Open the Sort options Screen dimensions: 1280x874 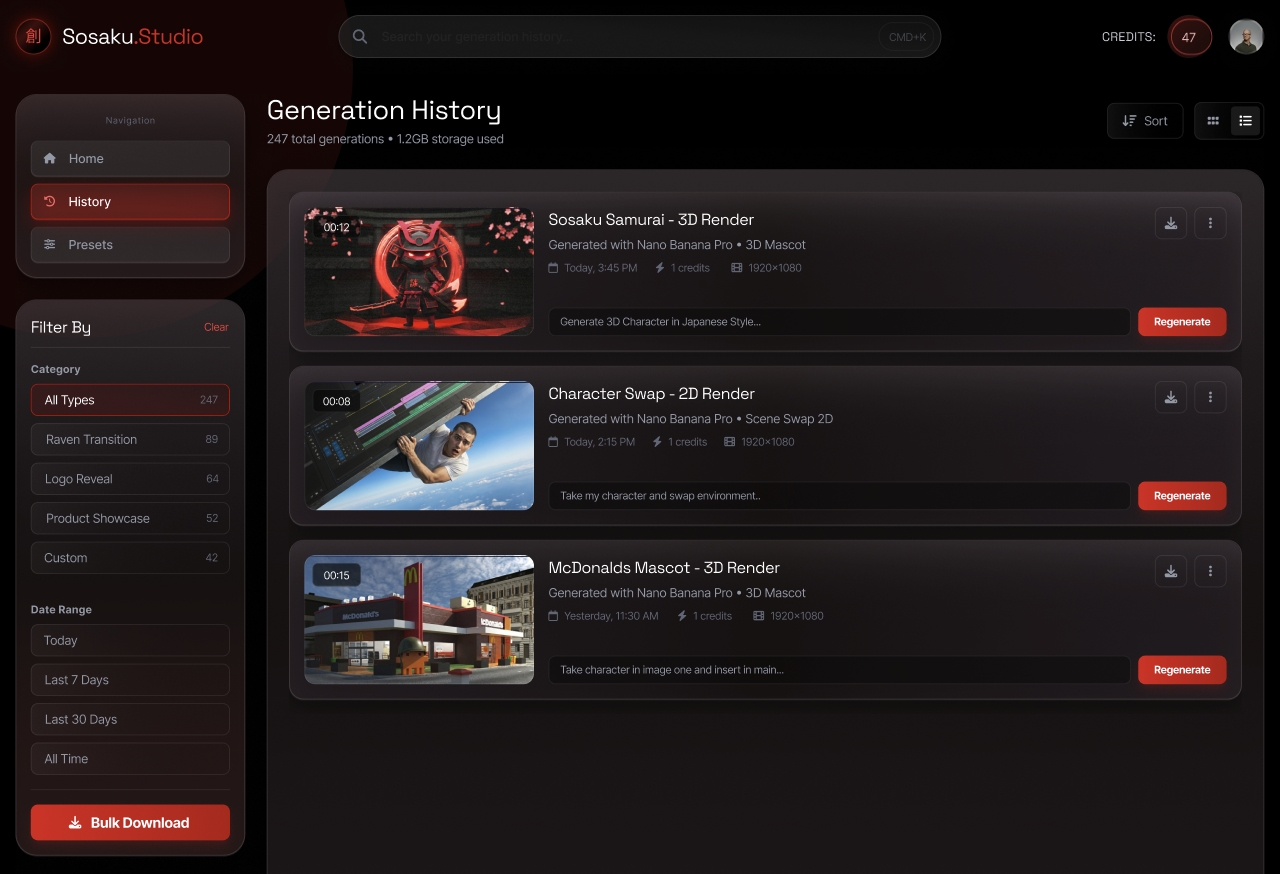(1144, 120)
